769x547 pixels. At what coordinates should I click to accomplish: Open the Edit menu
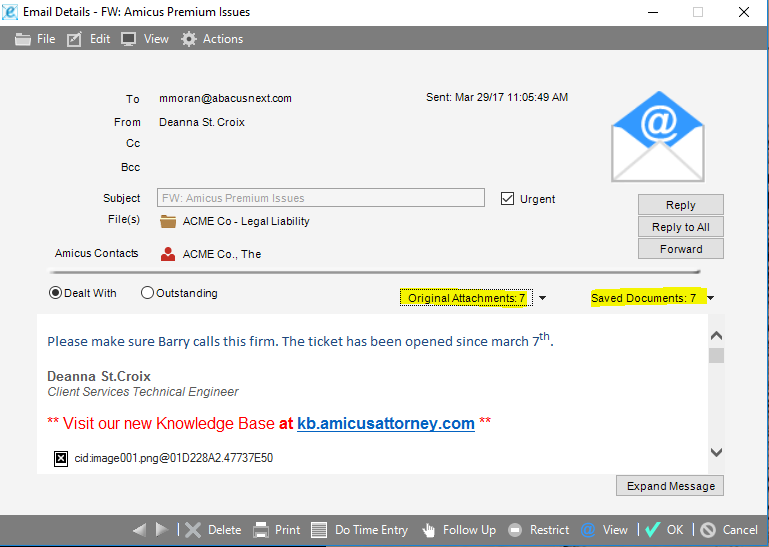(100, 39)
